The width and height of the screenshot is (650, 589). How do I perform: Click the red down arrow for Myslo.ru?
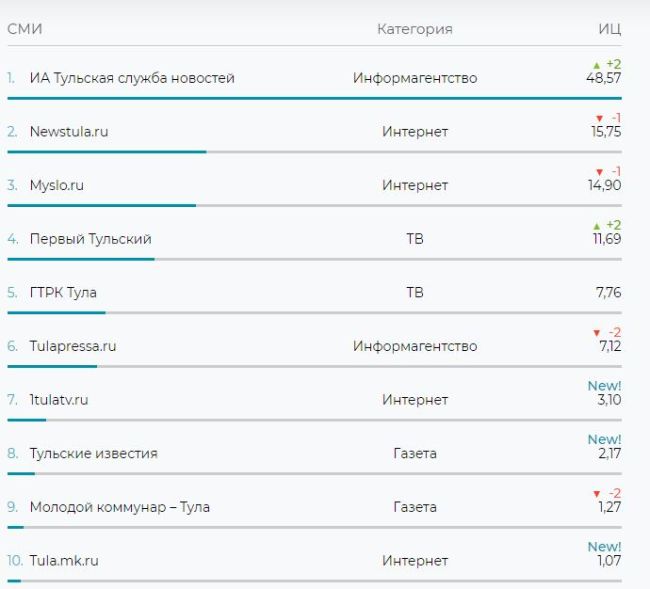pyautogui.click(x=599, y=172)
